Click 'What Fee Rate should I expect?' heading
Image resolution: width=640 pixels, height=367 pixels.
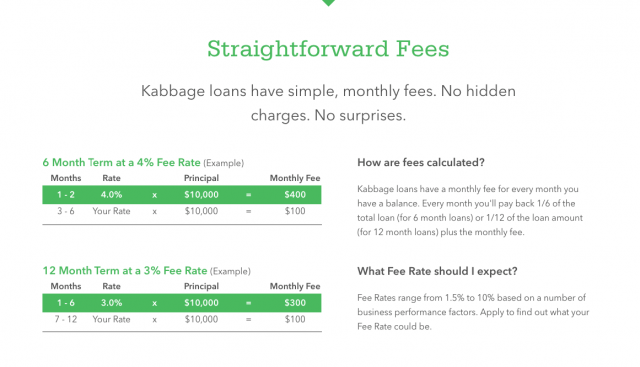437,271
